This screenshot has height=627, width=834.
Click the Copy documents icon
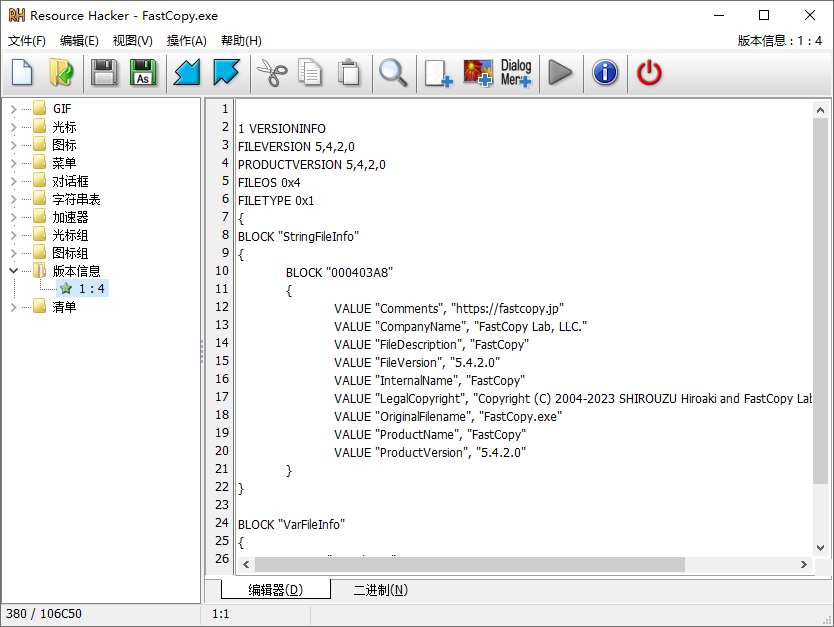pyautogui.click(x=310, y=73)
